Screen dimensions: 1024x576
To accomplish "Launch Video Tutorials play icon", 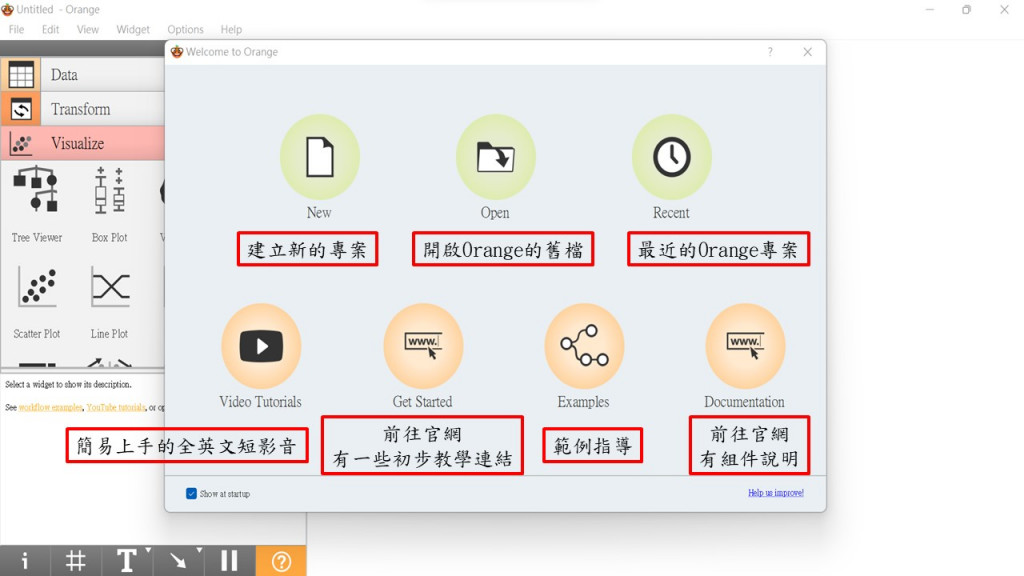I will point(261,345).
